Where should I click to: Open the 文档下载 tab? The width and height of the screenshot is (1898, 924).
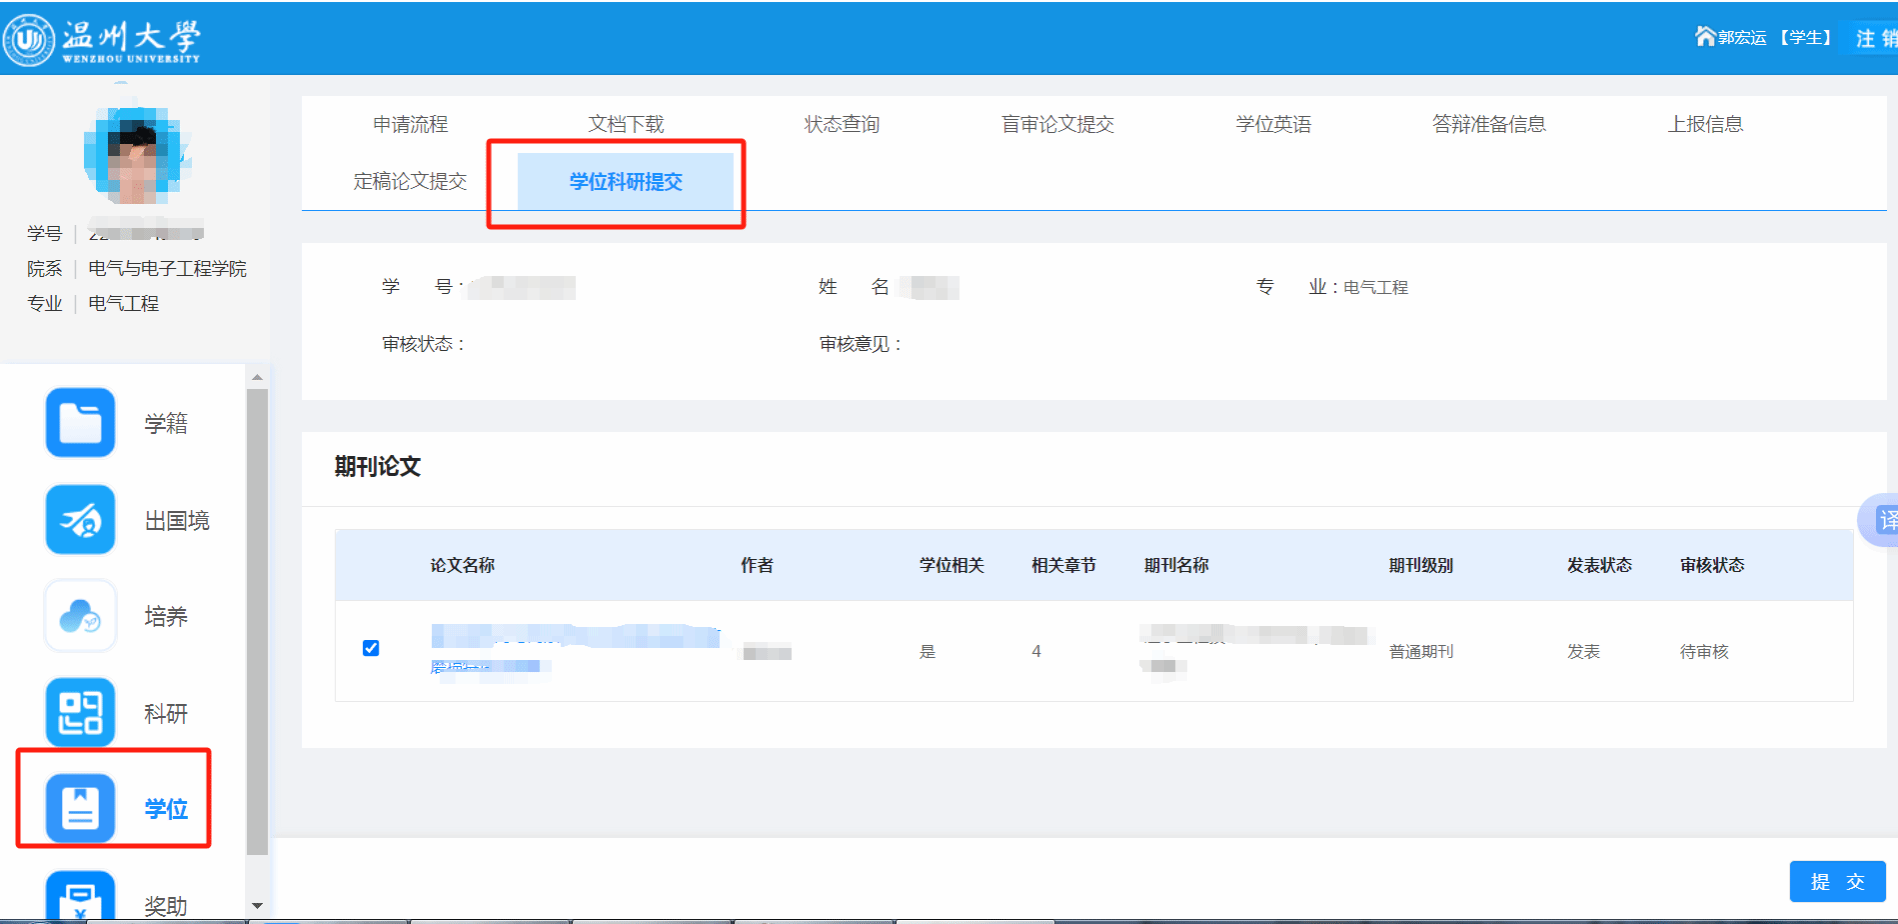pyautogui.click(x=626, y=124)
